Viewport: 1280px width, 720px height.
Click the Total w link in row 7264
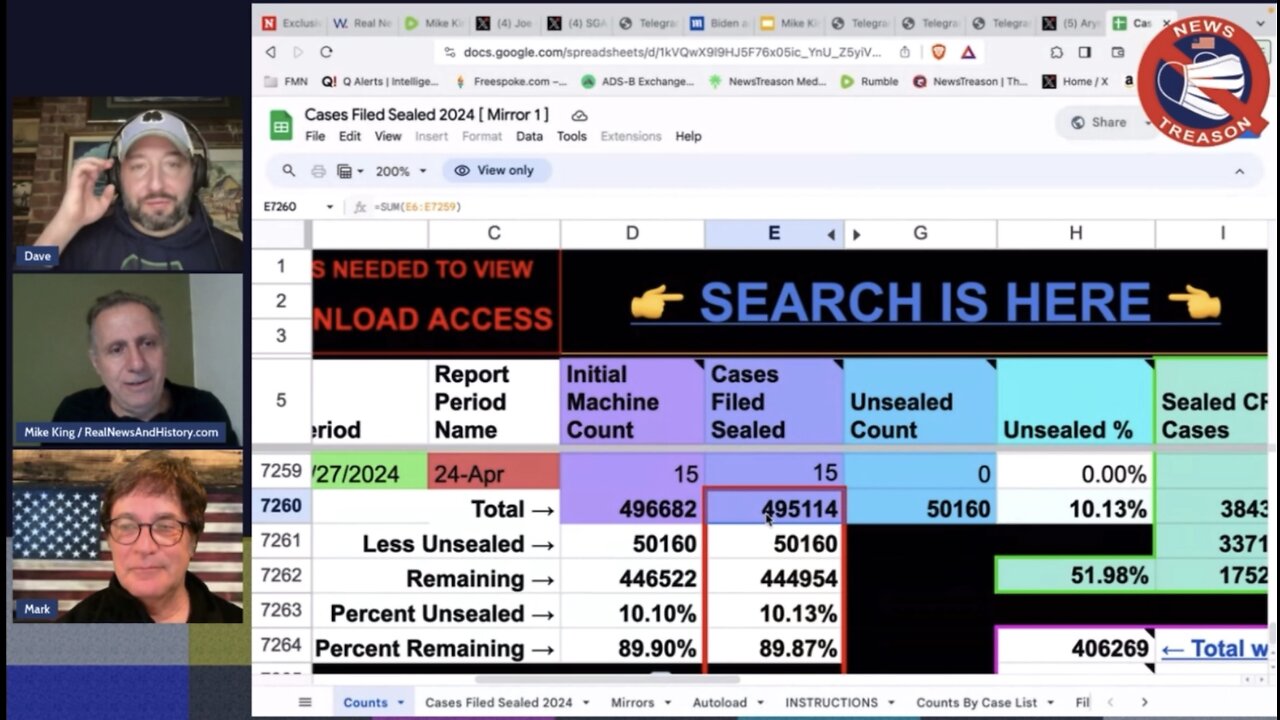pos(1215,649)
